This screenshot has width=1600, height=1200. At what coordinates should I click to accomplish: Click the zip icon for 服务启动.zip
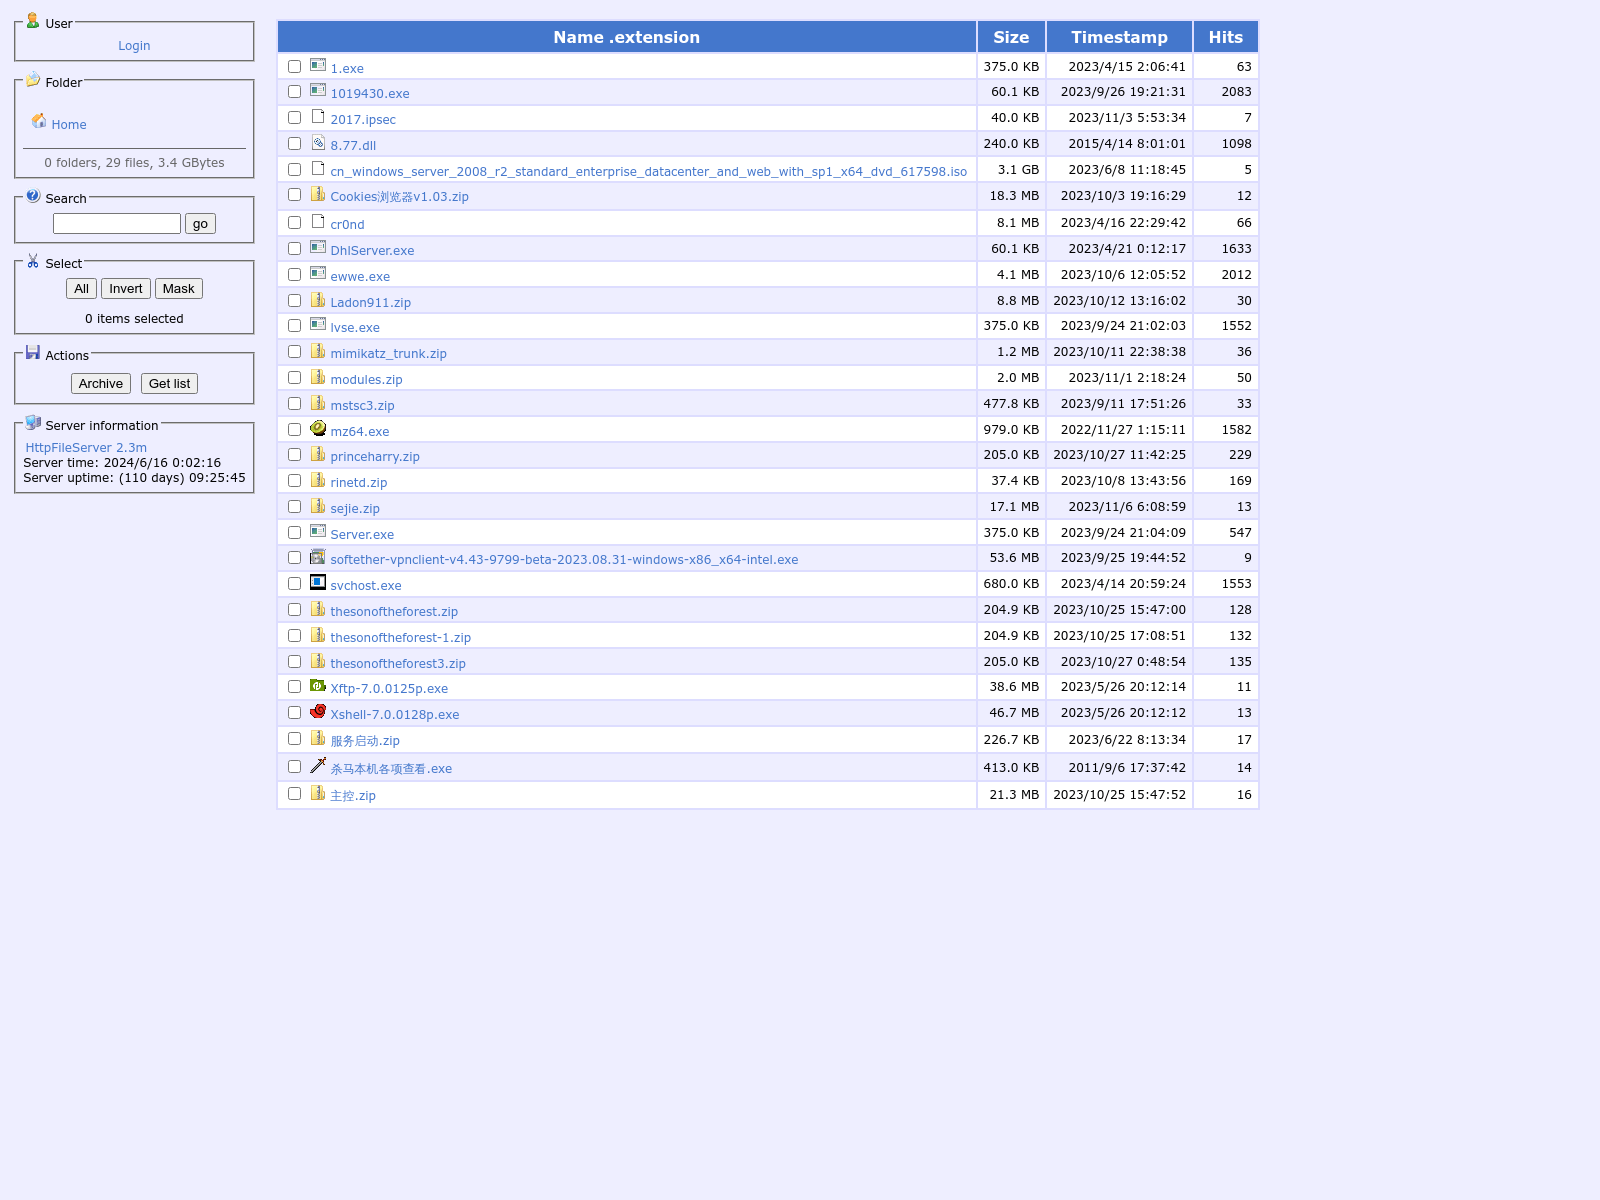pyautogui.click(x=318, y=737)
